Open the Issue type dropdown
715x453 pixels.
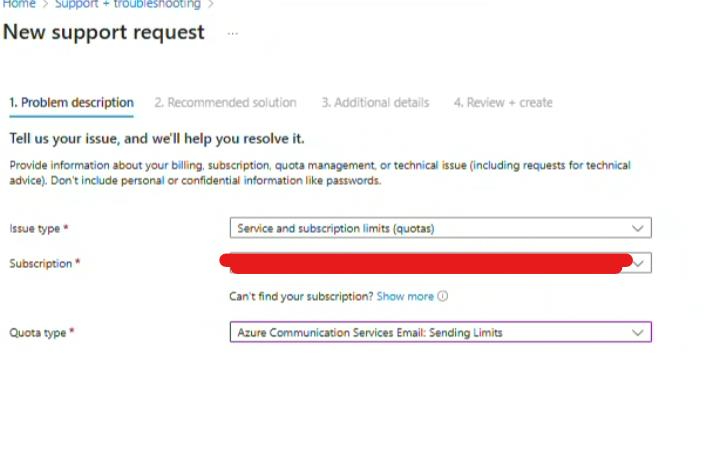(x=440, y=228)
